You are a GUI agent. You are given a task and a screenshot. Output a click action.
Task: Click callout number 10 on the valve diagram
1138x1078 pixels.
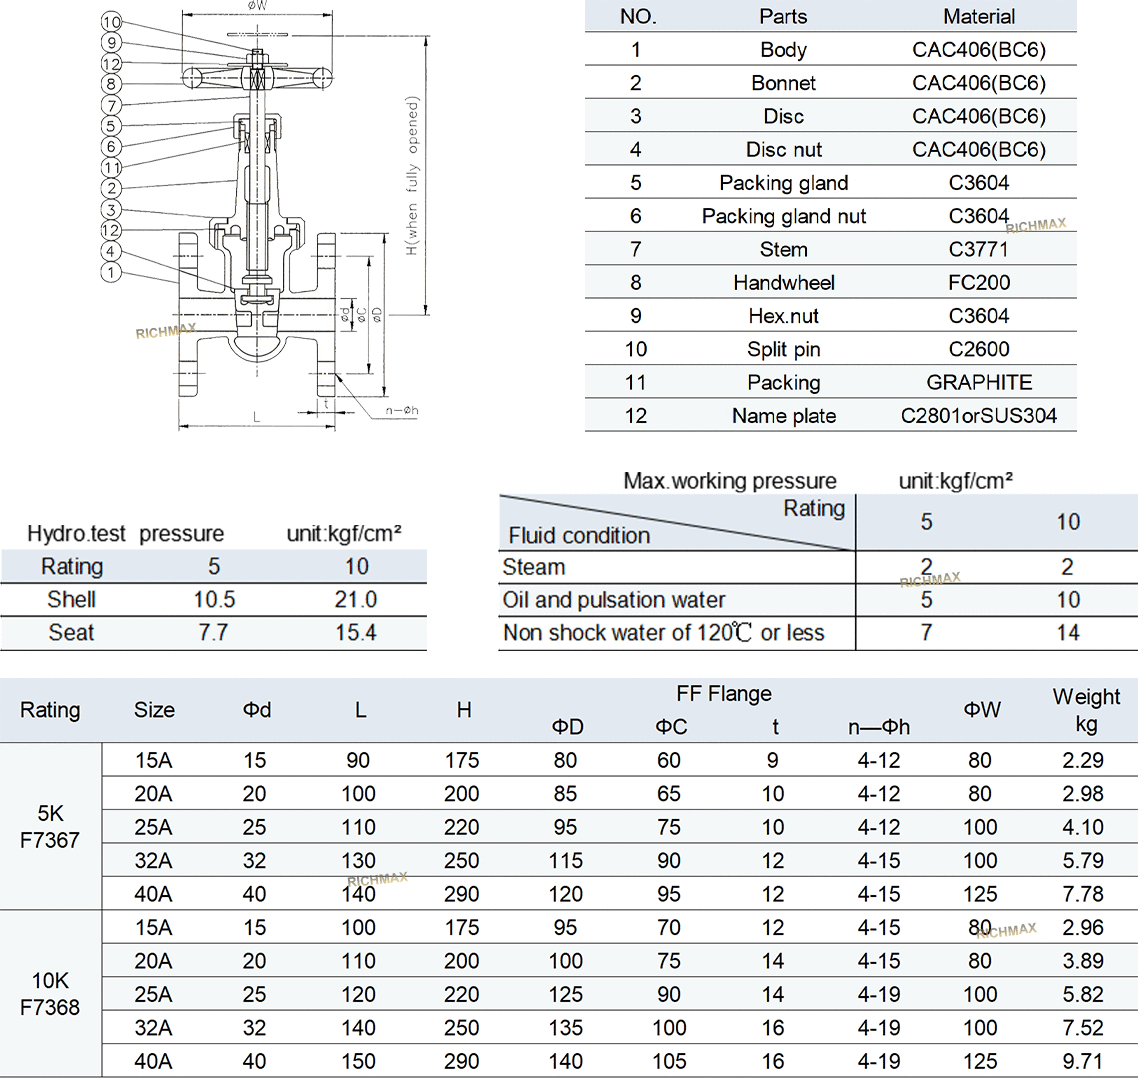111,22
